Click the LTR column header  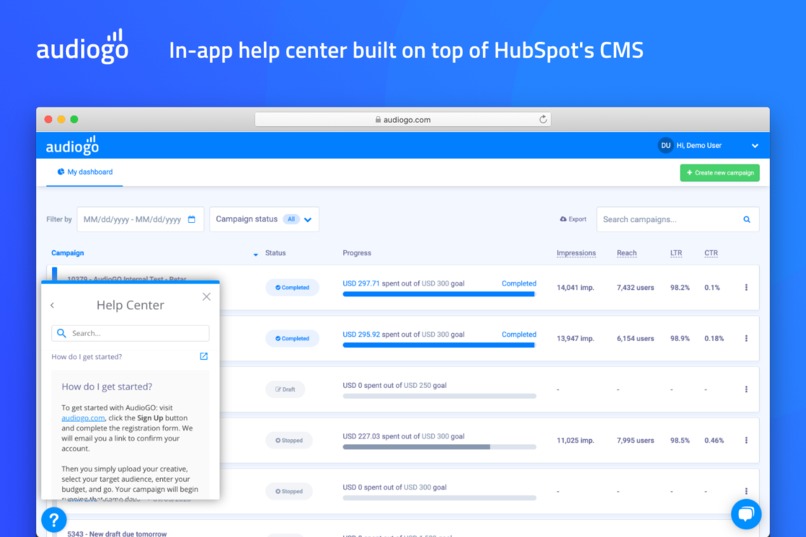click(x=676, y=253)
